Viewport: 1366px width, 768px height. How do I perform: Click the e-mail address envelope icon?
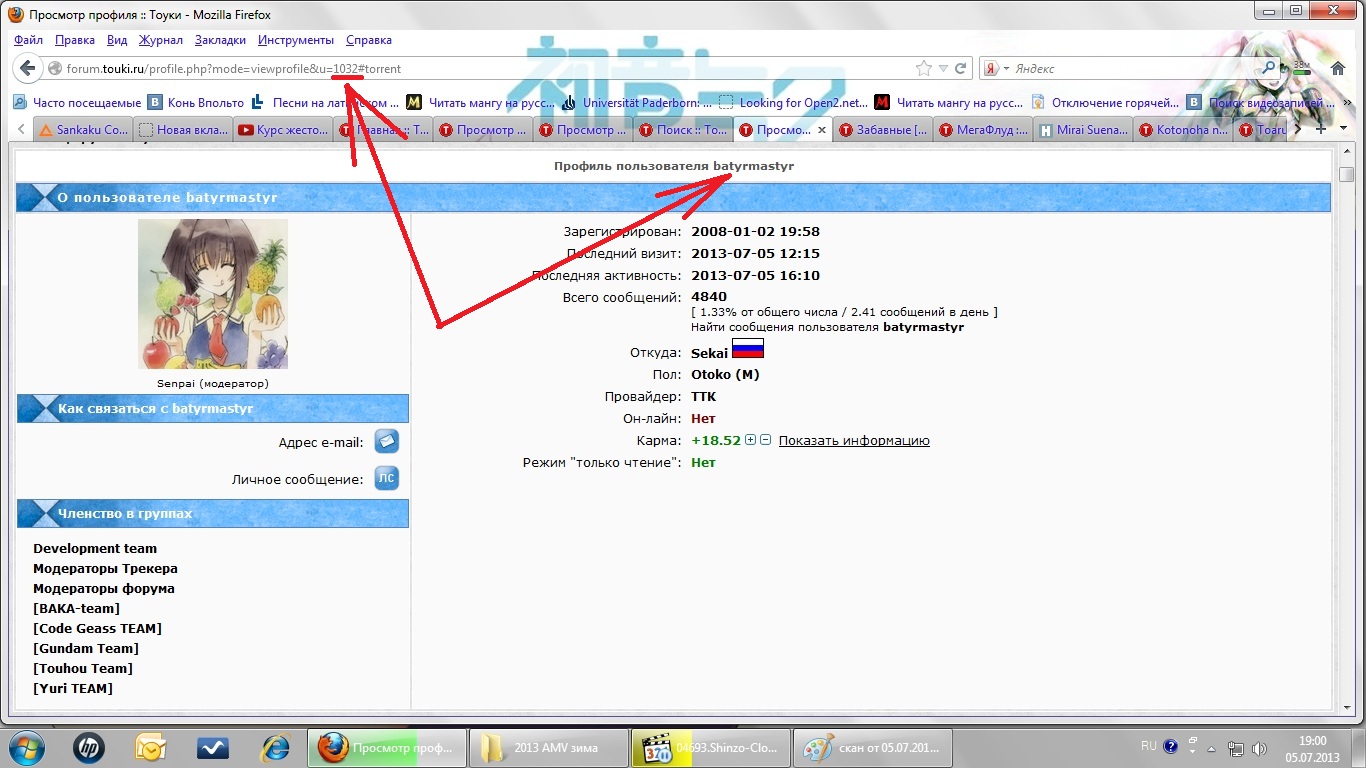click(386, 441)
